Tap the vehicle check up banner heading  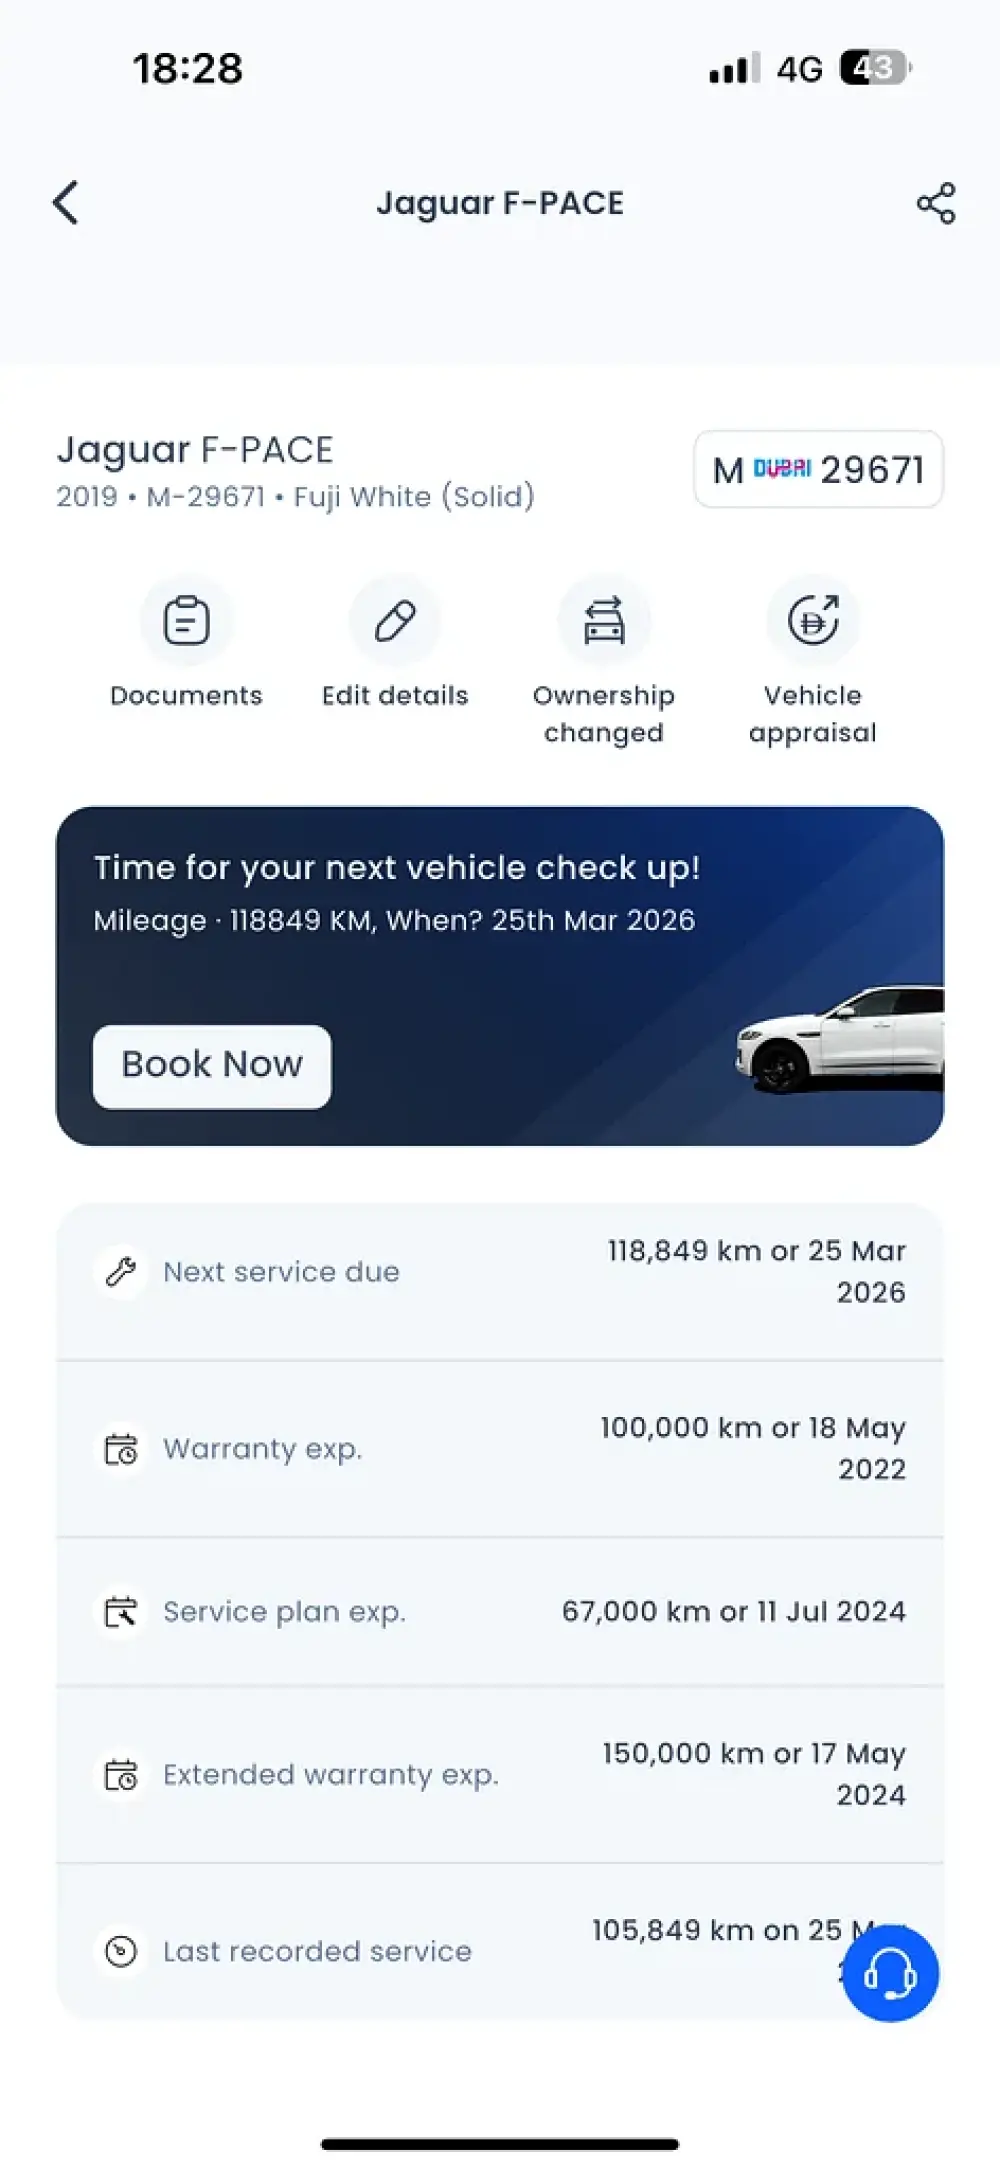tap(397, 868)
